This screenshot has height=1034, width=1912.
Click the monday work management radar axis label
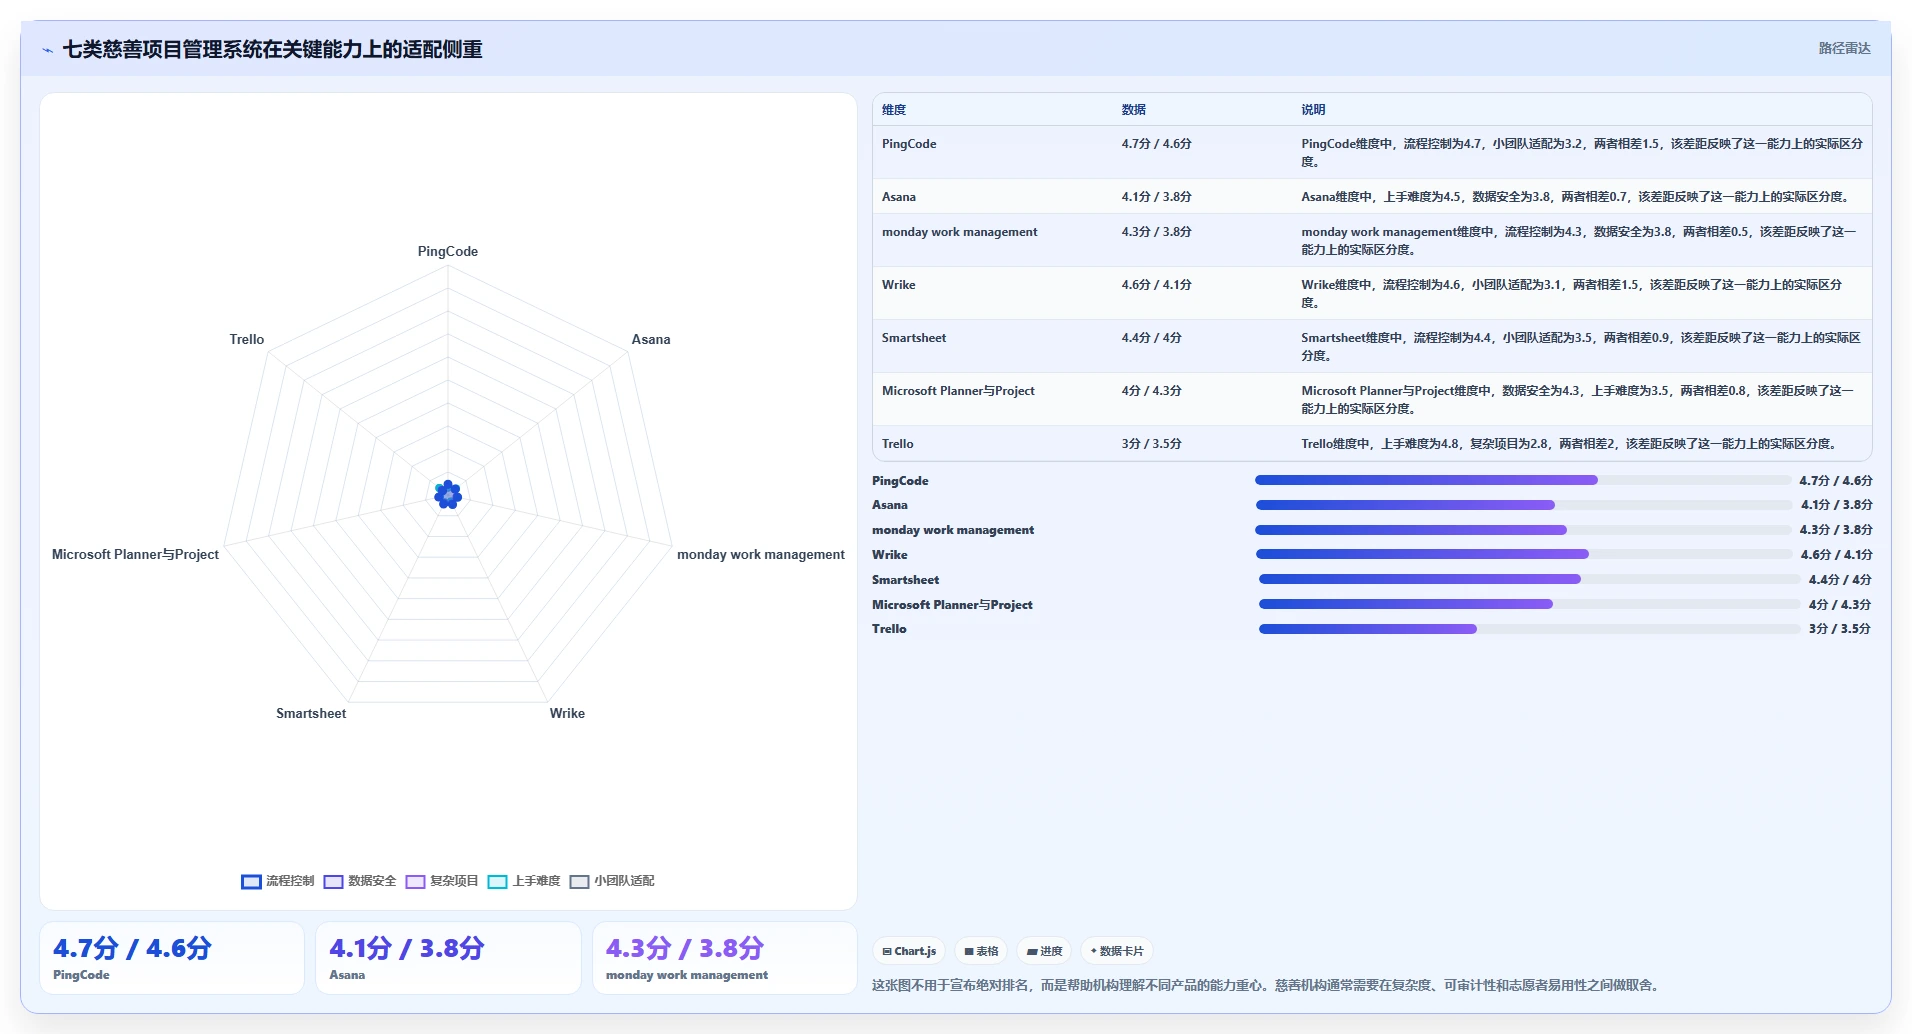tap(761, 555)
